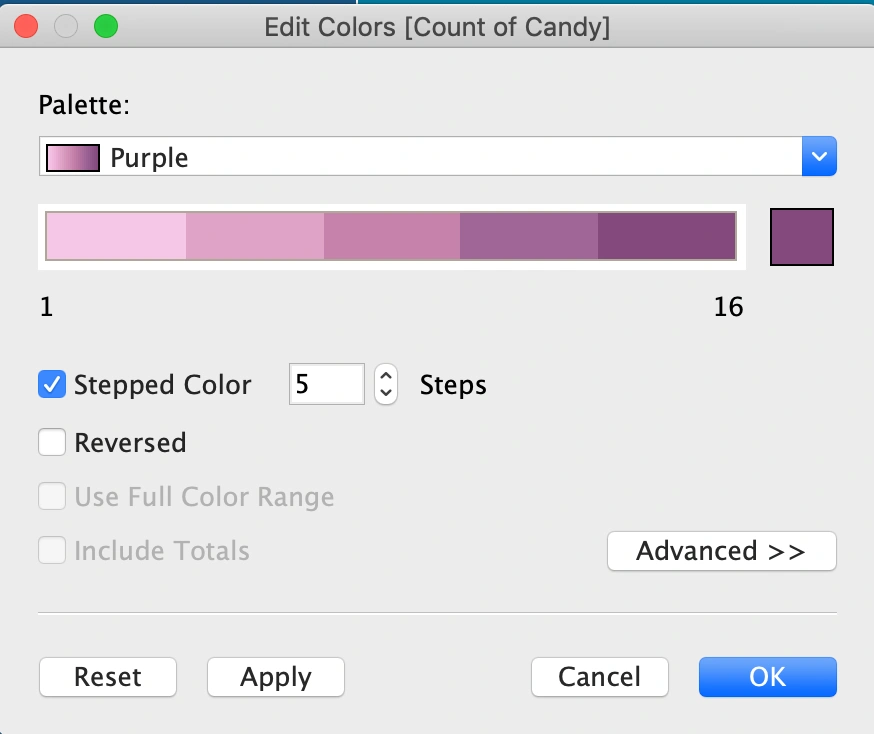Screen dimensions: 874x734
Task: Confirm with the OK button
Action: point(767,677)
